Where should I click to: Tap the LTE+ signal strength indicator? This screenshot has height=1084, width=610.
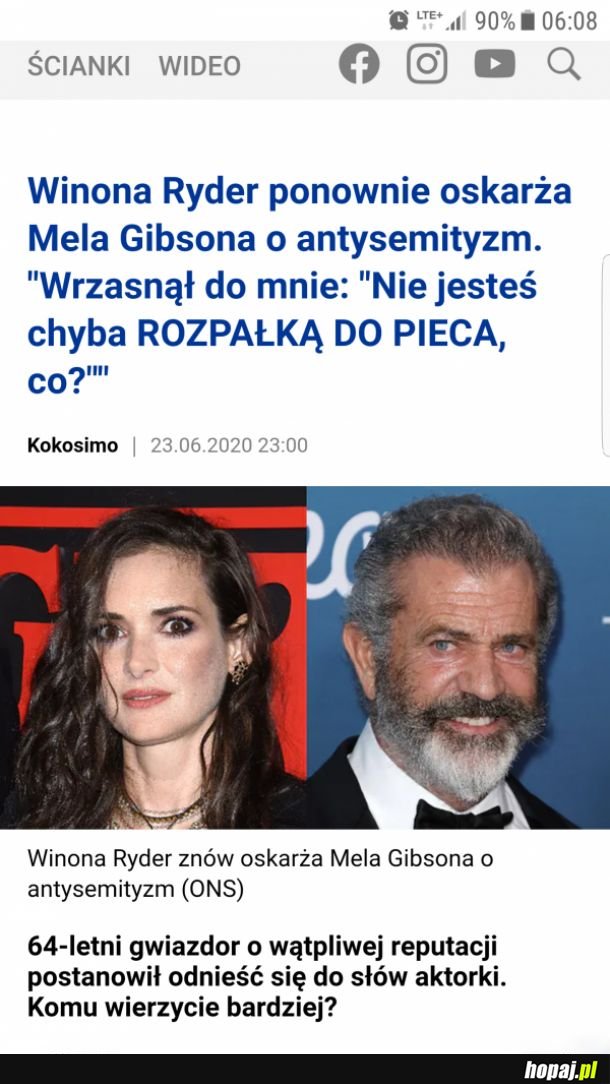441,20
